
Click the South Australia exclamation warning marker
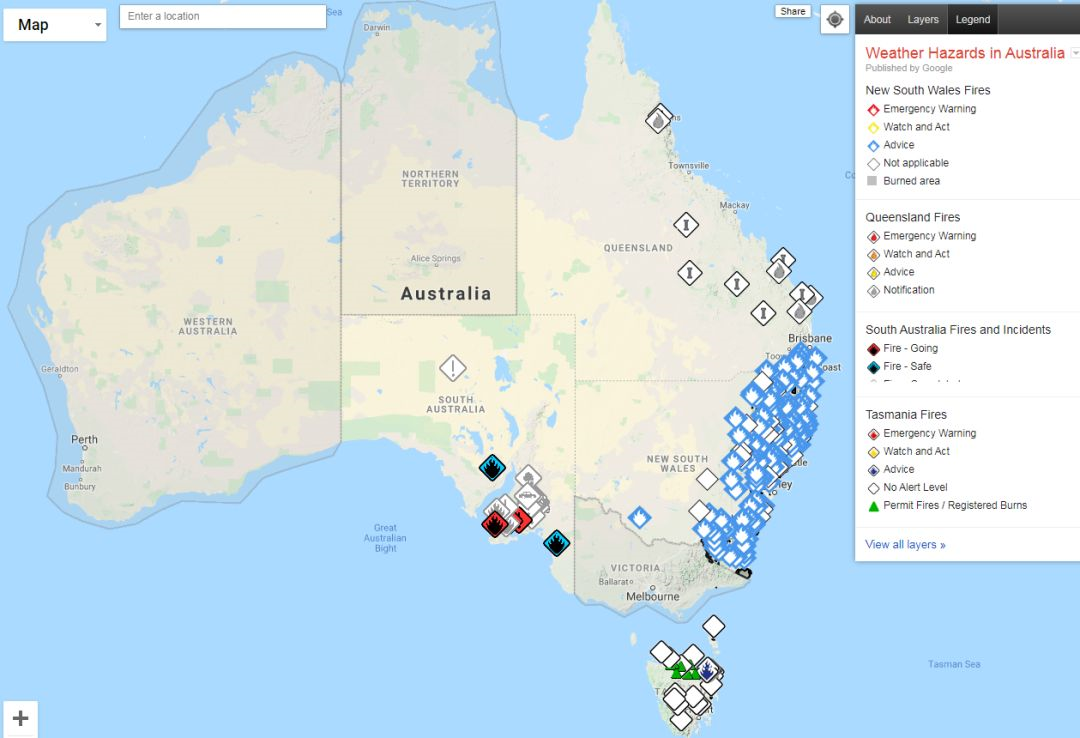point(453,368)
